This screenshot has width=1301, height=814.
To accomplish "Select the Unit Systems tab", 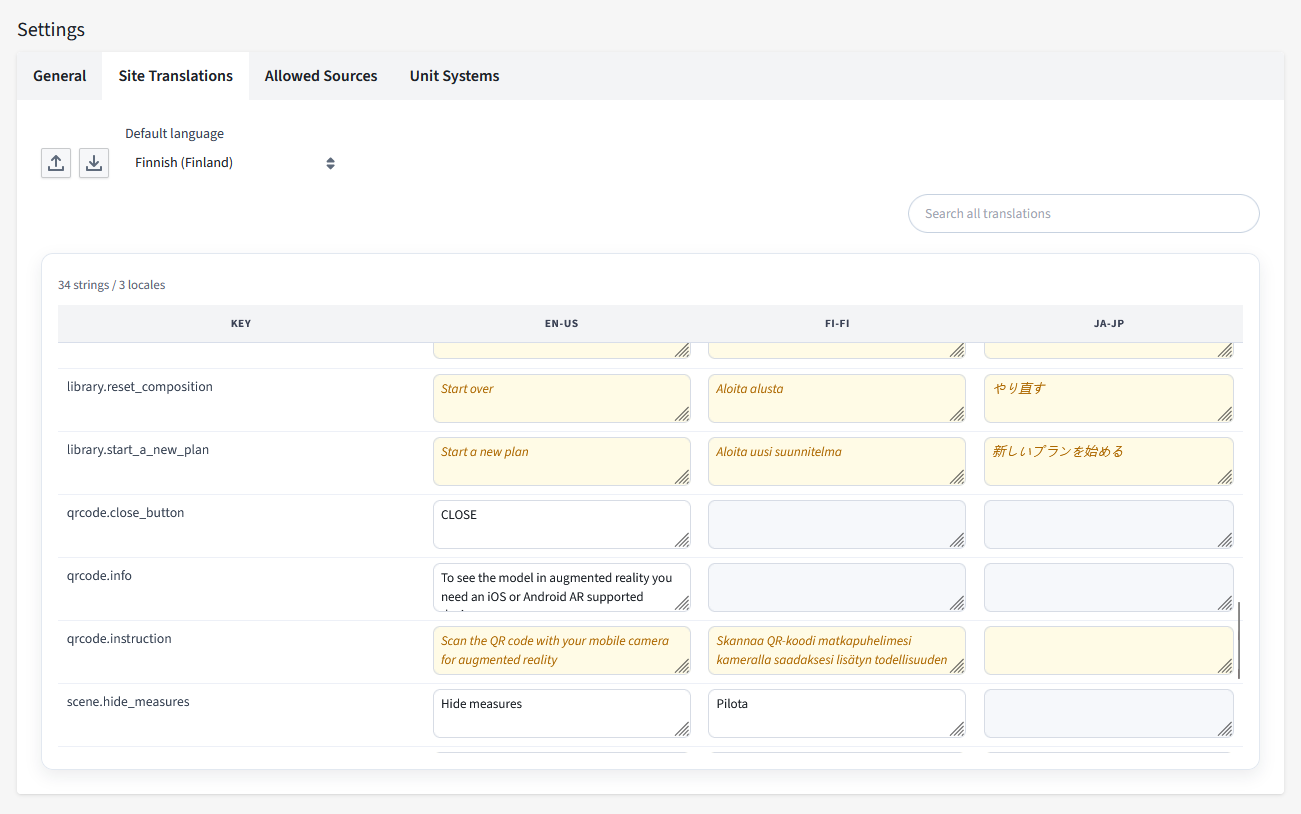I will click(454, 76).
